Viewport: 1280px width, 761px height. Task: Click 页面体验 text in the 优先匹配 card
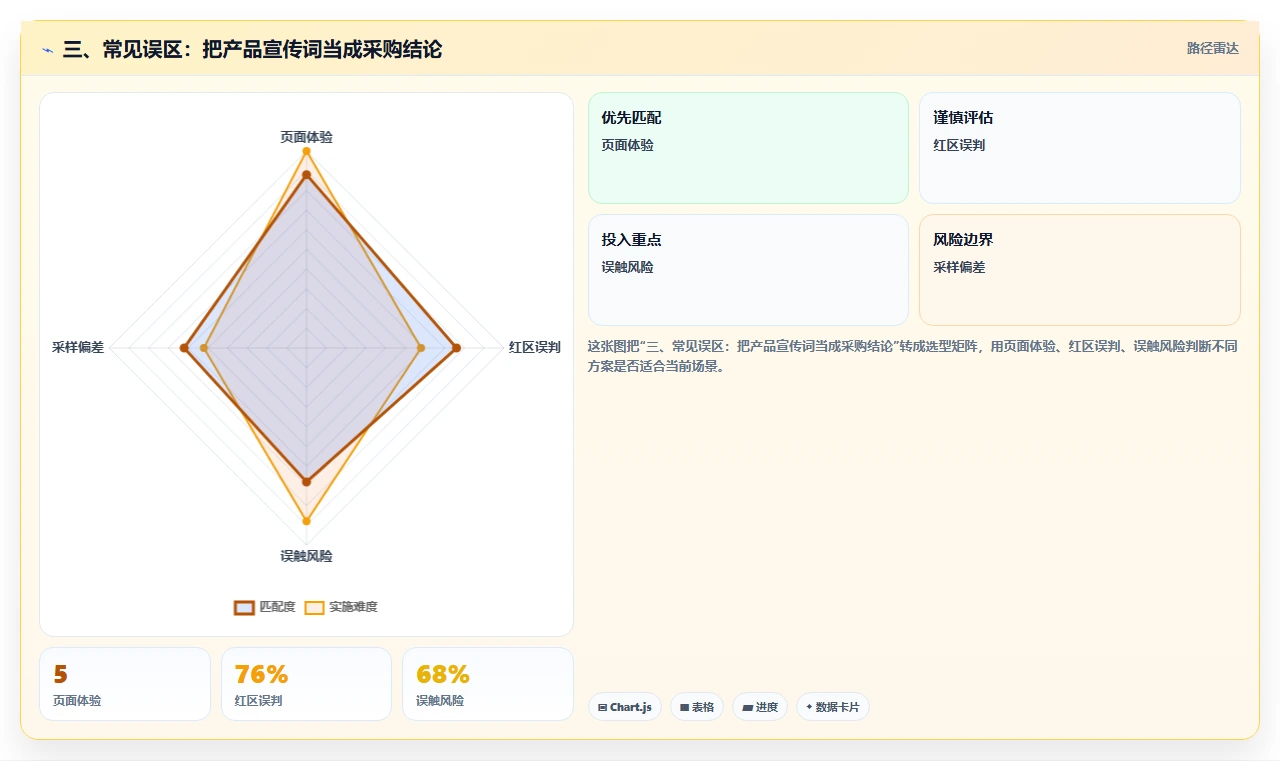click(x=627, y=145)
